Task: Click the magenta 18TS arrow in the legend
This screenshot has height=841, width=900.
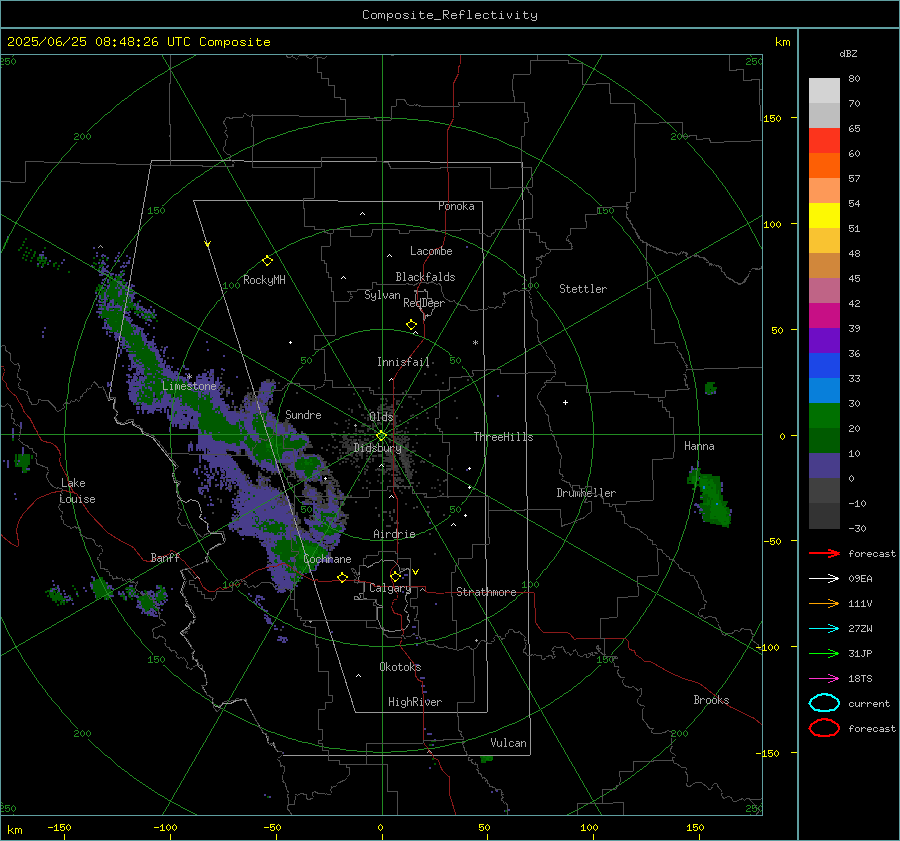Action: [824, 679]
